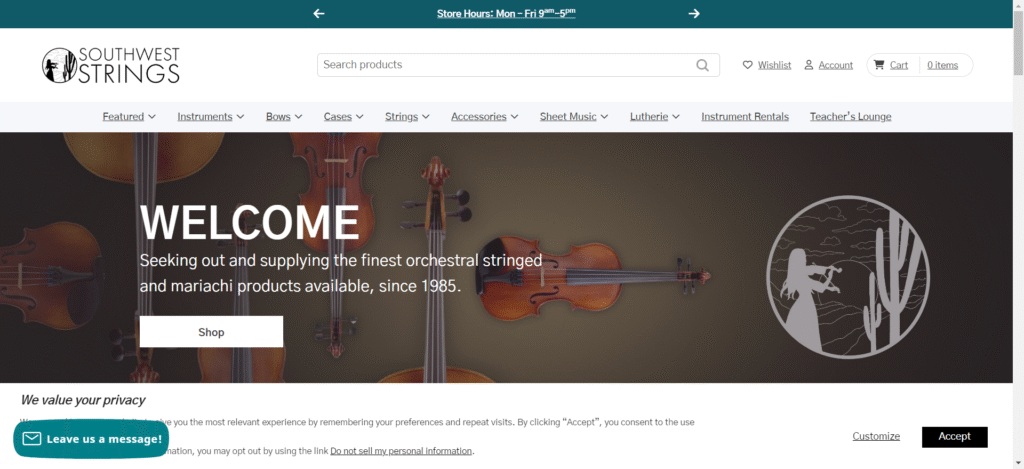Viewport: 1024px width, 469px height.
Task: Click the Account person icon
Action: [809, 65]
